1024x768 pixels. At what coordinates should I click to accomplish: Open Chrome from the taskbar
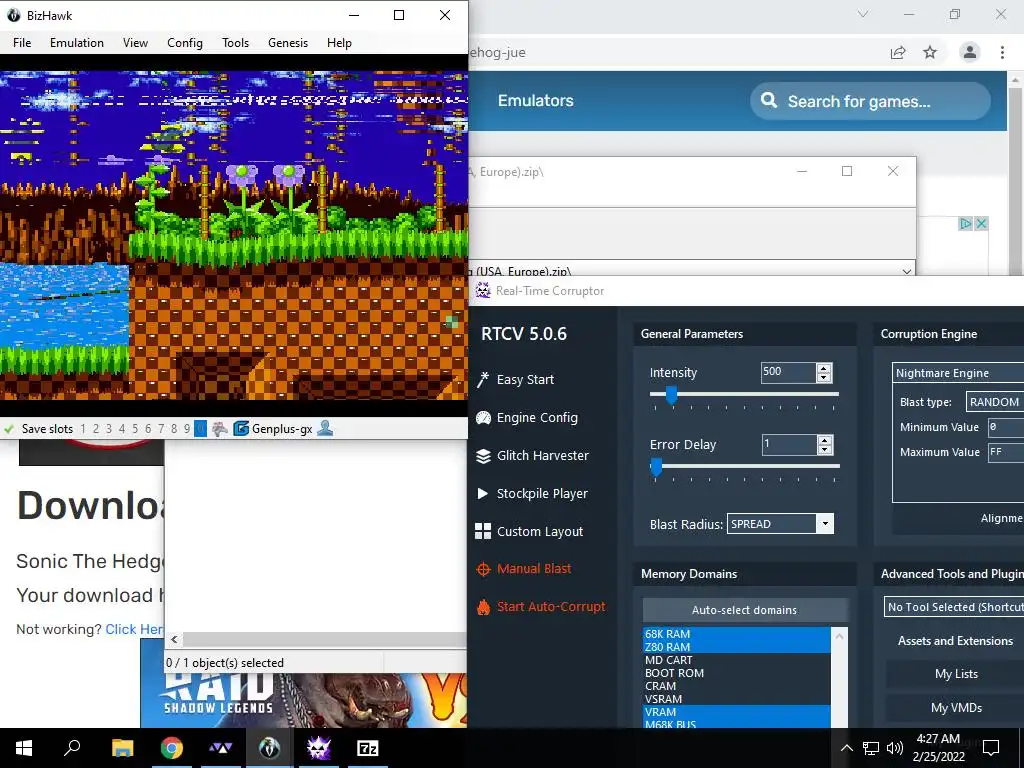(172, 748)
